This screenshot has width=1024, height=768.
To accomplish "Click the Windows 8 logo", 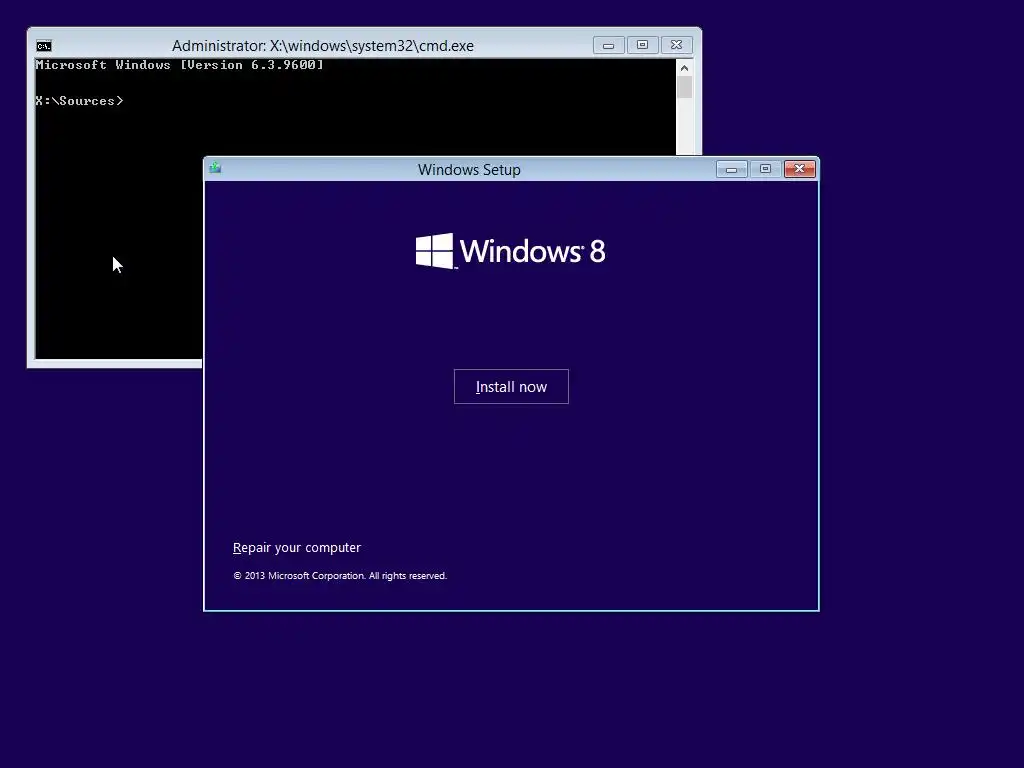I will [x=511, y=251].
